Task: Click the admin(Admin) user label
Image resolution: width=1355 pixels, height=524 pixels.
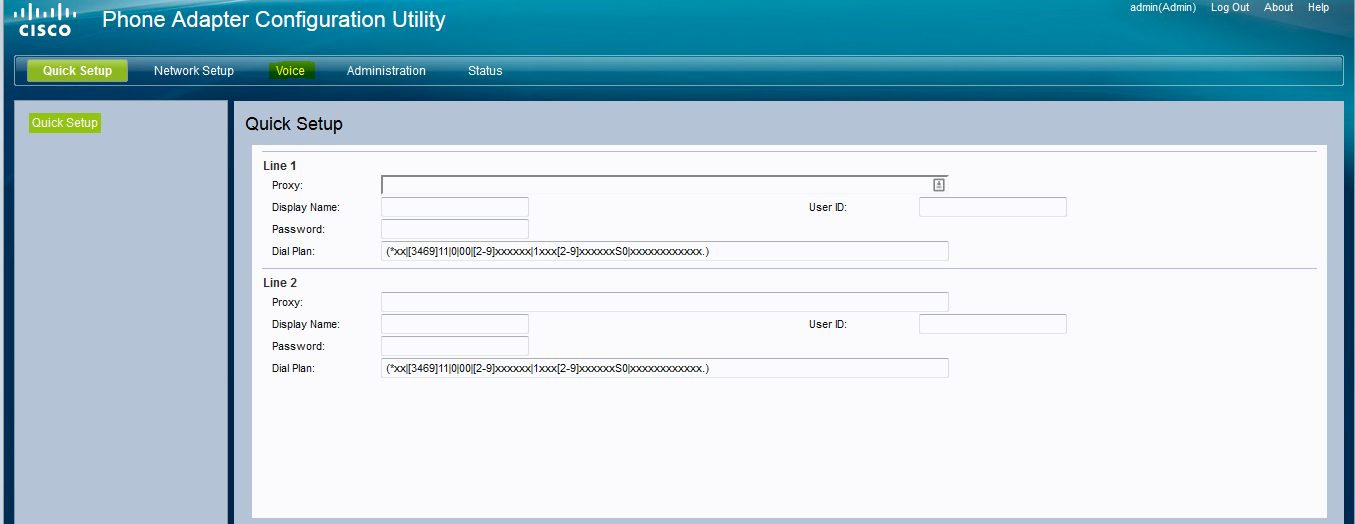Action: point(1163,7)
